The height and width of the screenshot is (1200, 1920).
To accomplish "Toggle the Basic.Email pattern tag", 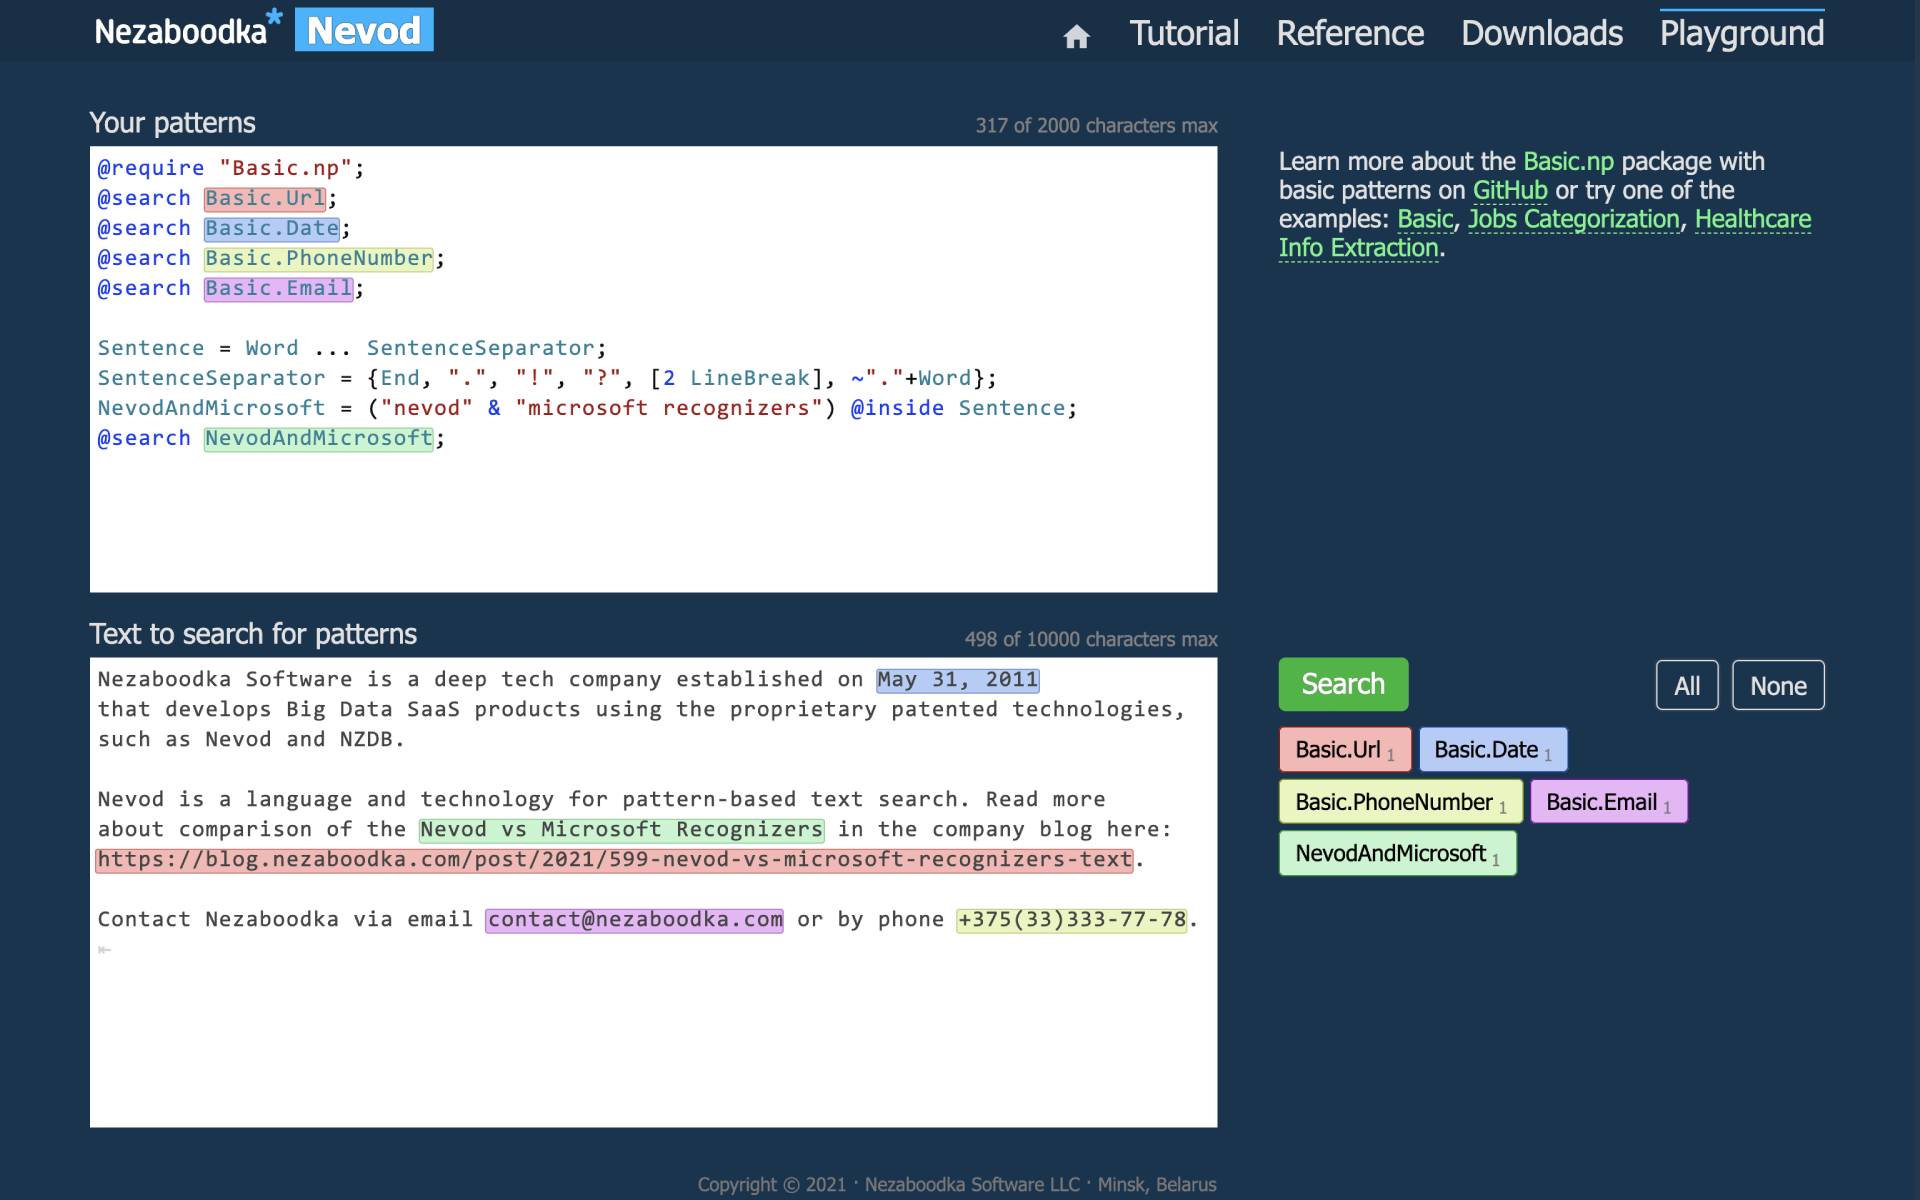I will pyautogui.click(x=1608, y=802).
